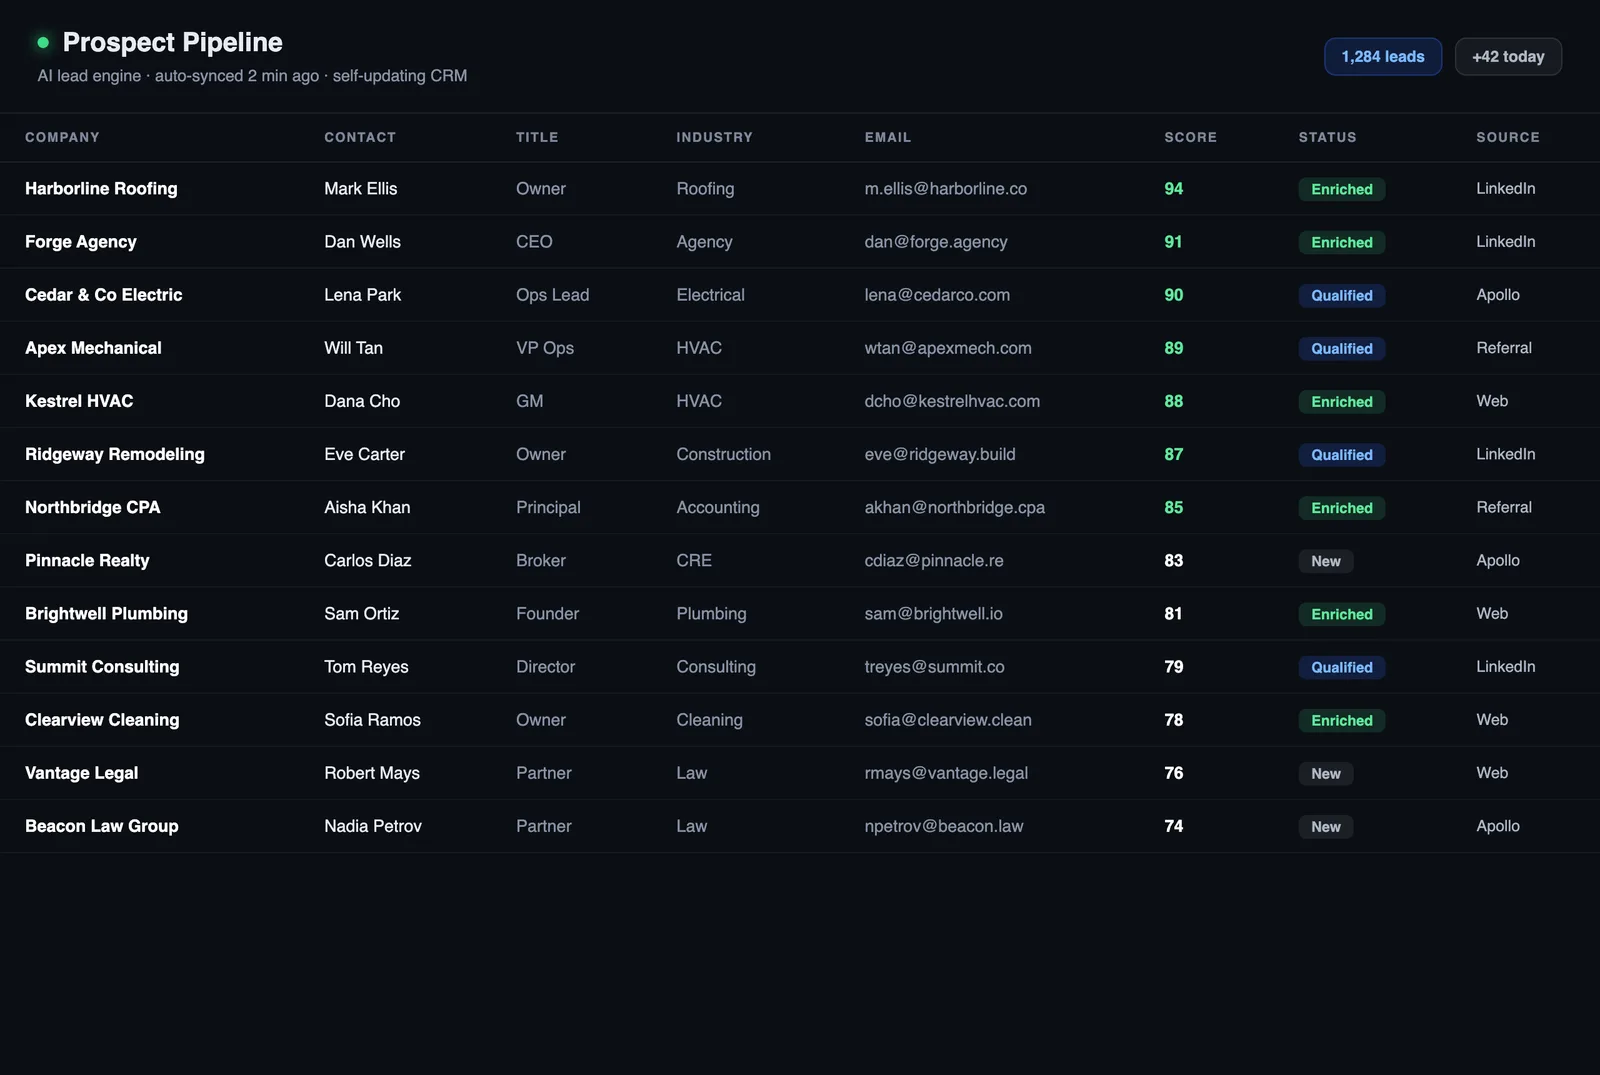Viewport: 1600px width, 1075px height.
Task: Sort by the SCORE column header
Action: click(1190, 137)
